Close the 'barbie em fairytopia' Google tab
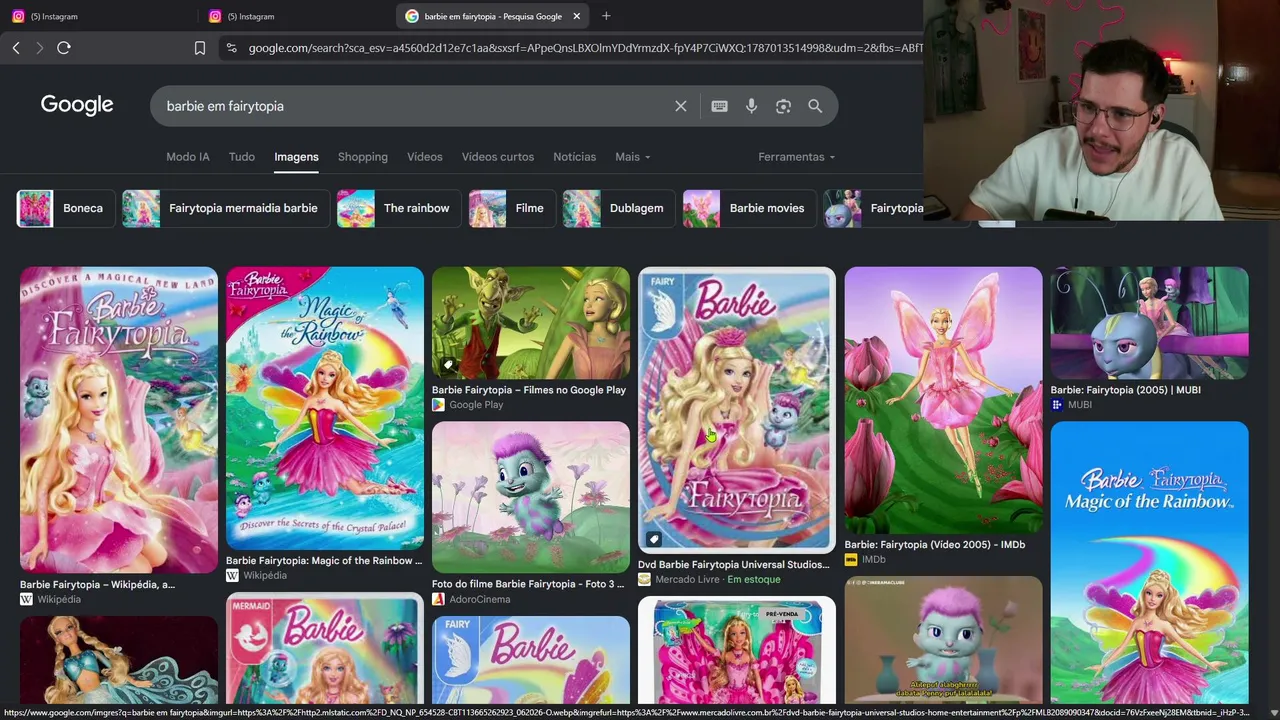Viewport: 1280px width, 720px height. [576, 16]
